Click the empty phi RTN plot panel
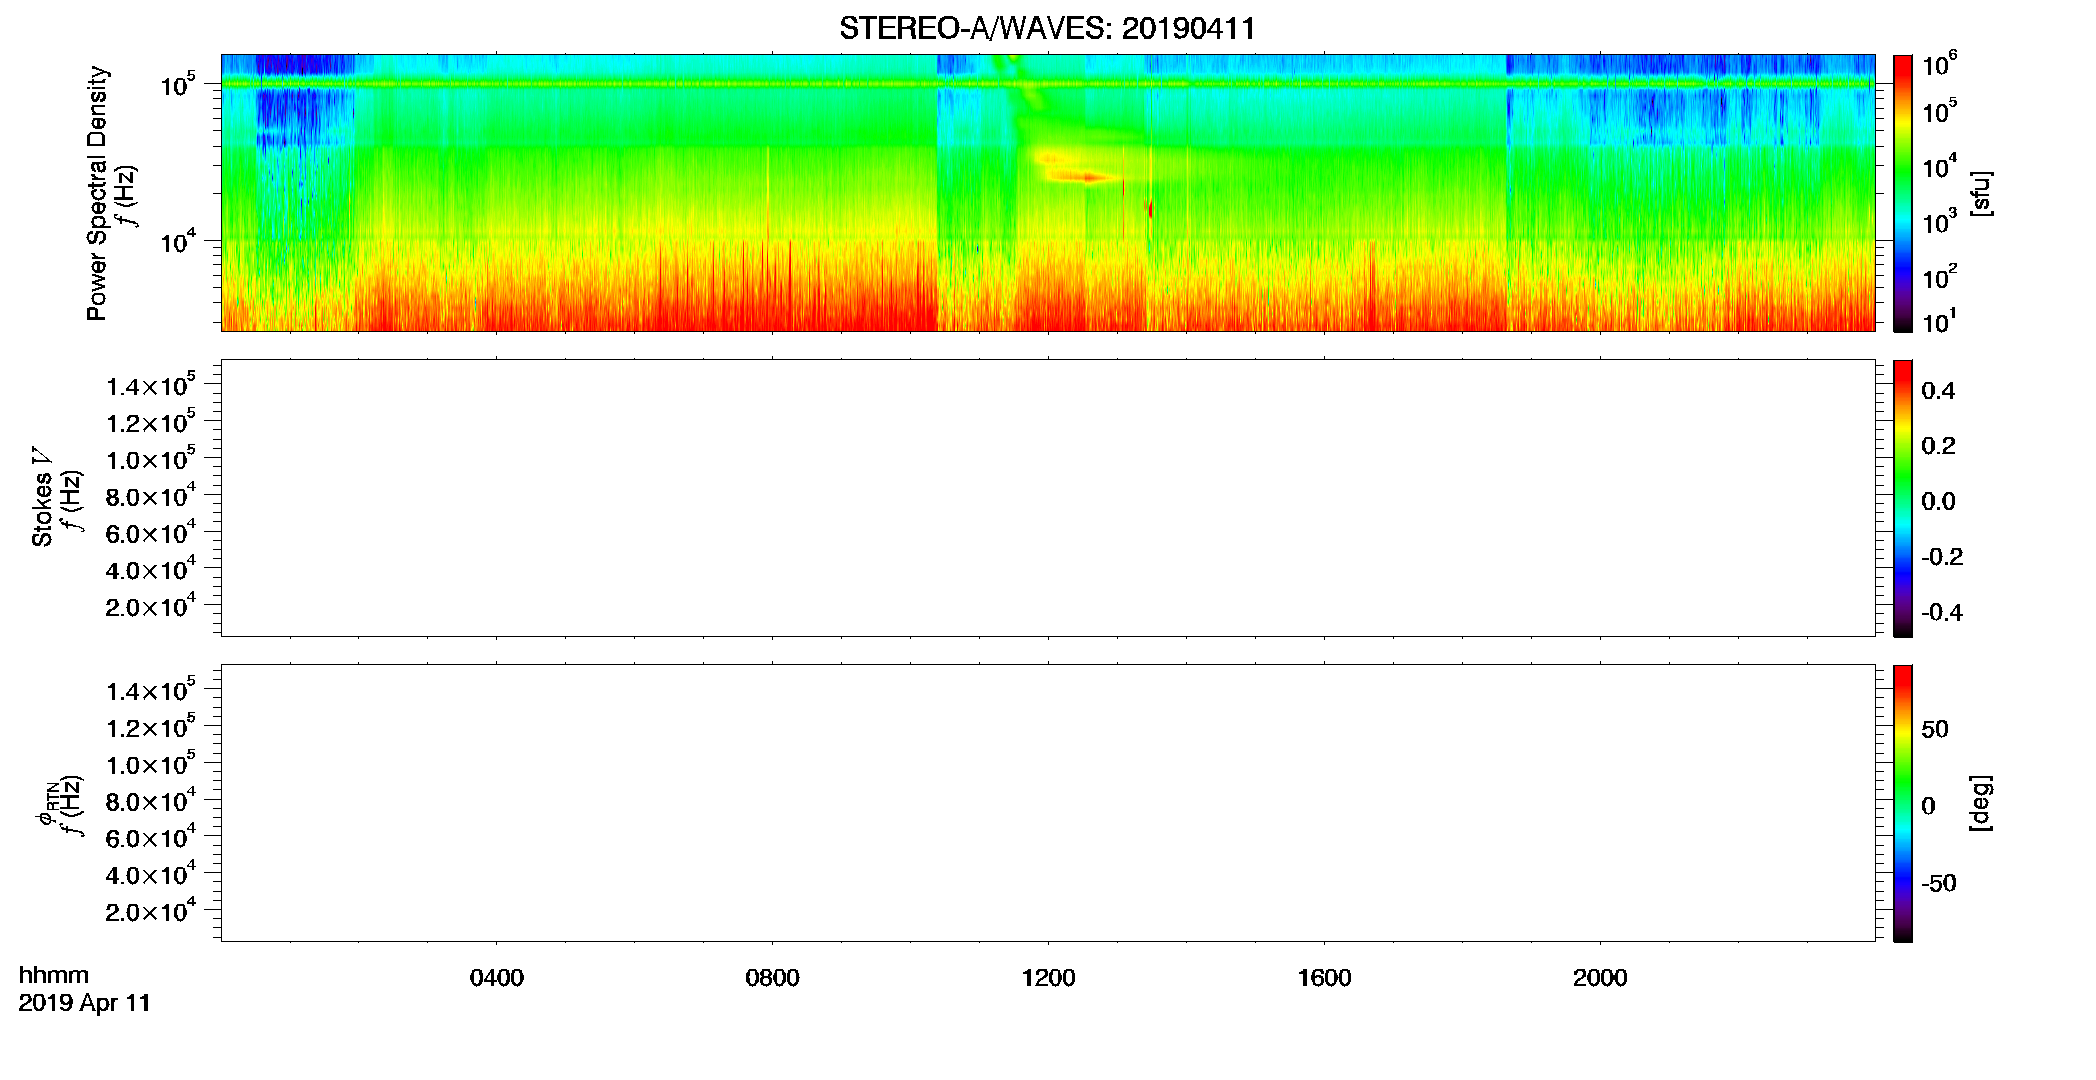 click(x=1048, y=803)
